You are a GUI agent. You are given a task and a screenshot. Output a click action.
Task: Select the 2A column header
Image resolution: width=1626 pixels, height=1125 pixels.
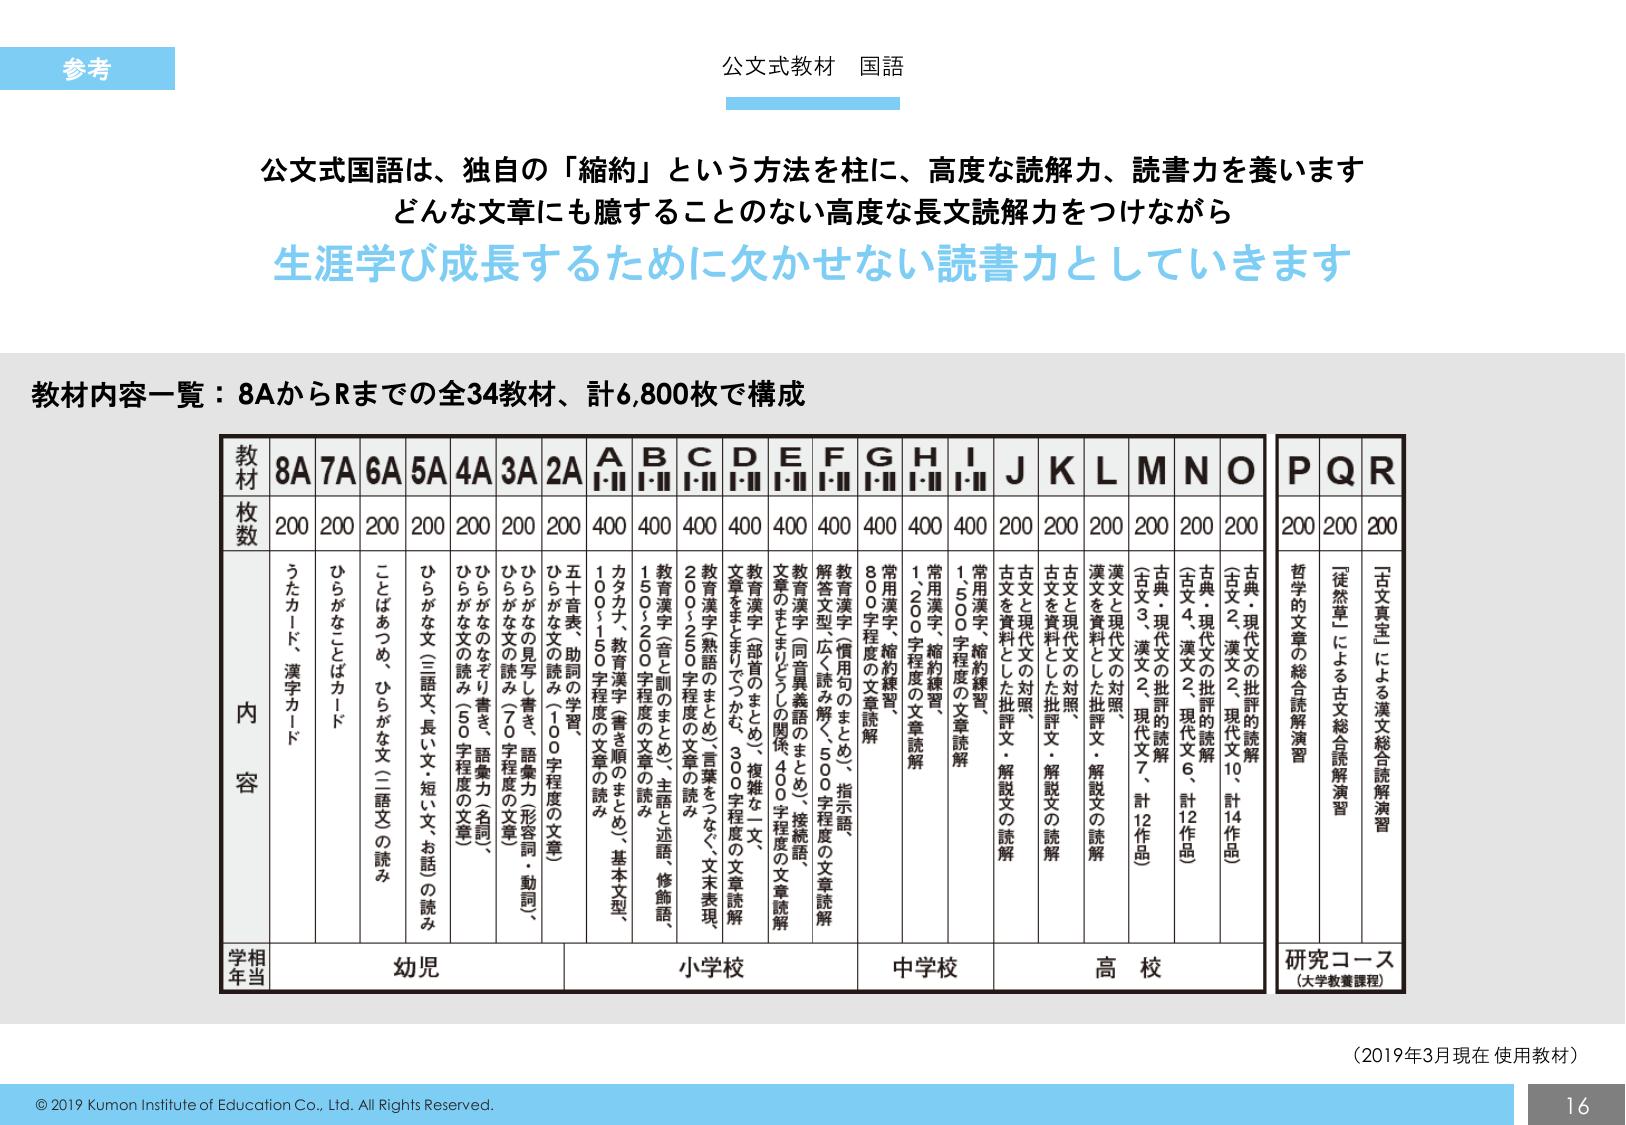(564, 469)
